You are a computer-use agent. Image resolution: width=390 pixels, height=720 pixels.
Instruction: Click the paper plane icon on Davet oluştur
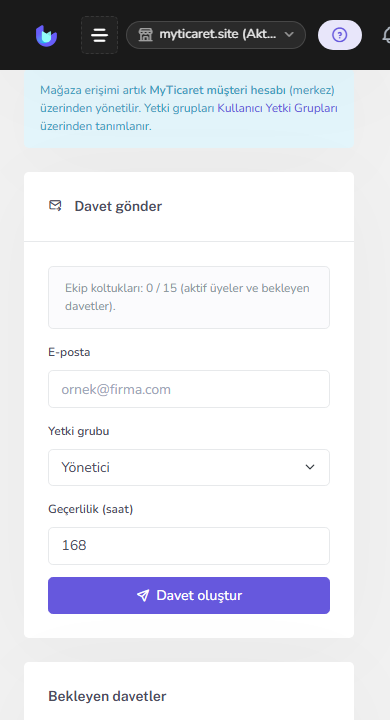point(143,596)
